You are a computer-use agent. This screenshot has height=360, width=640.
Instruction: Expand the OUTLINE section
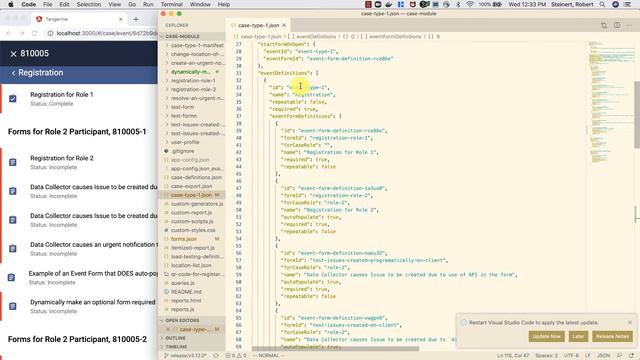(176, 338)
